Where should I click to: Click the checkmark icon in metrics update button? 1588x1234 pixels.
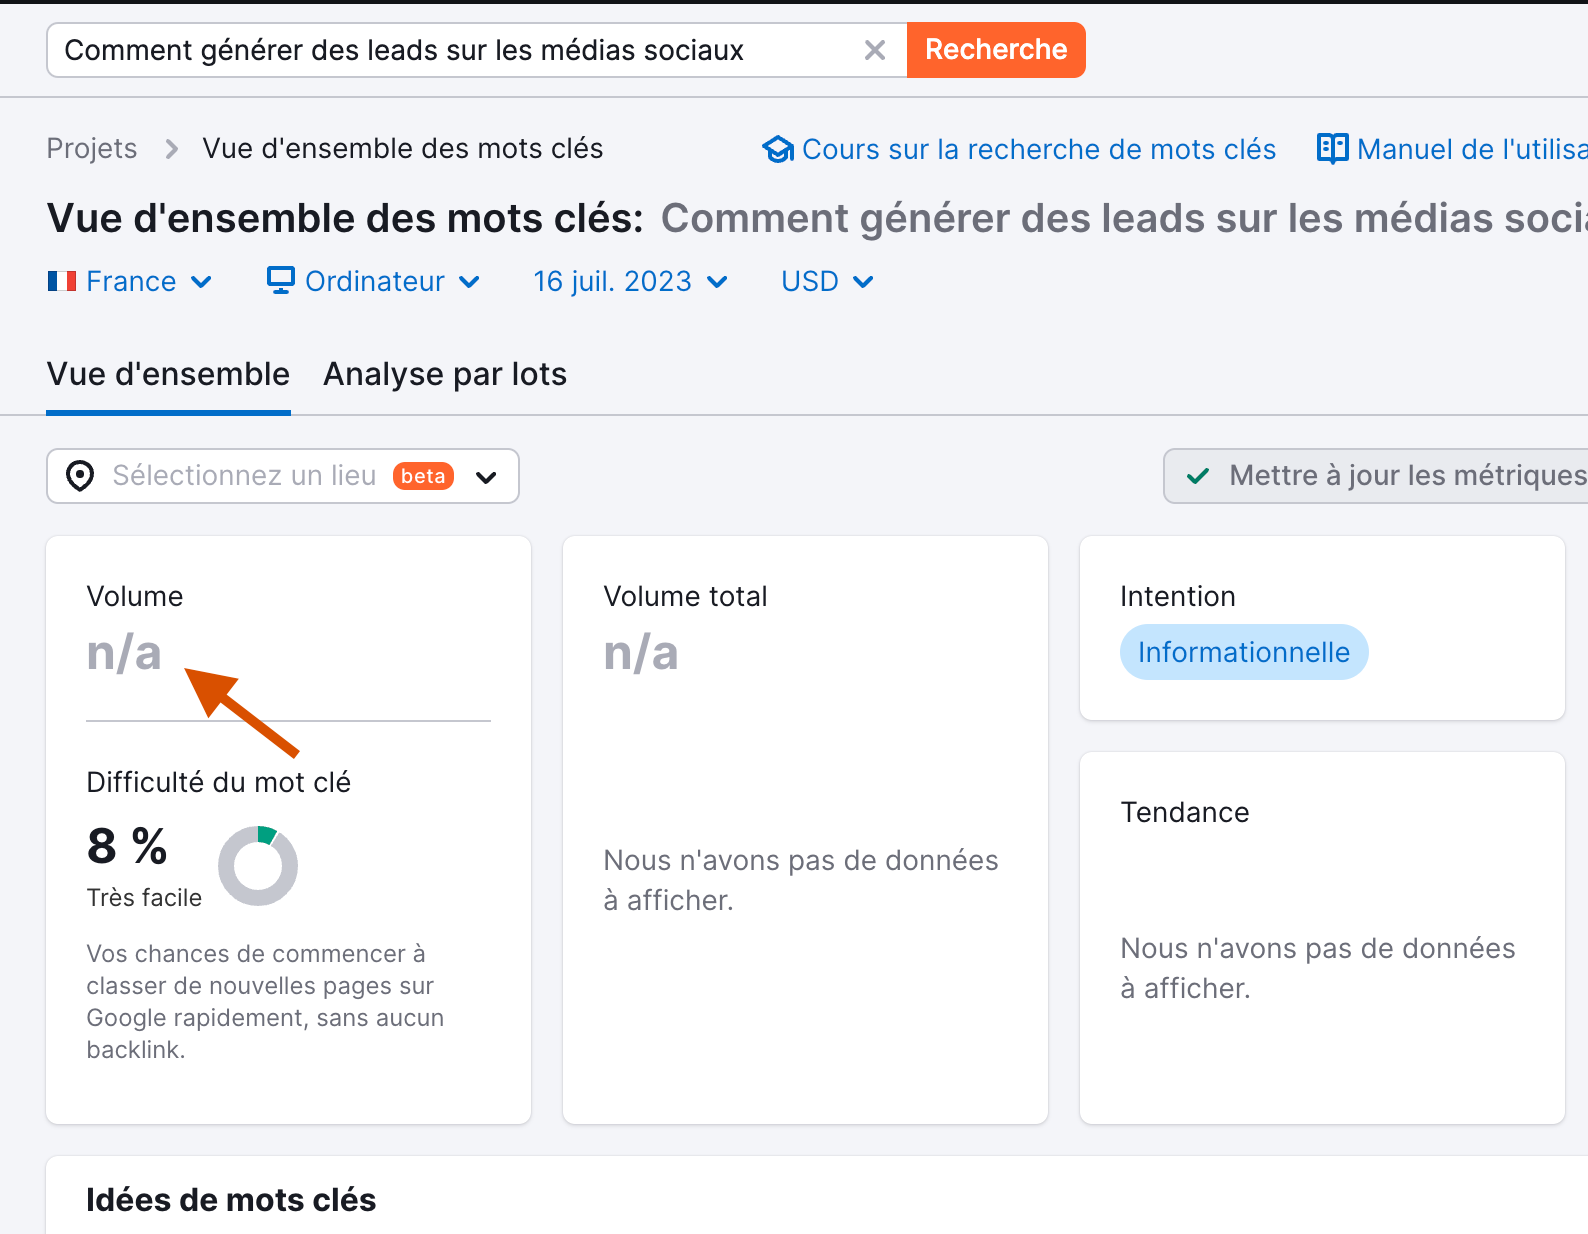tap(1197, 476)
